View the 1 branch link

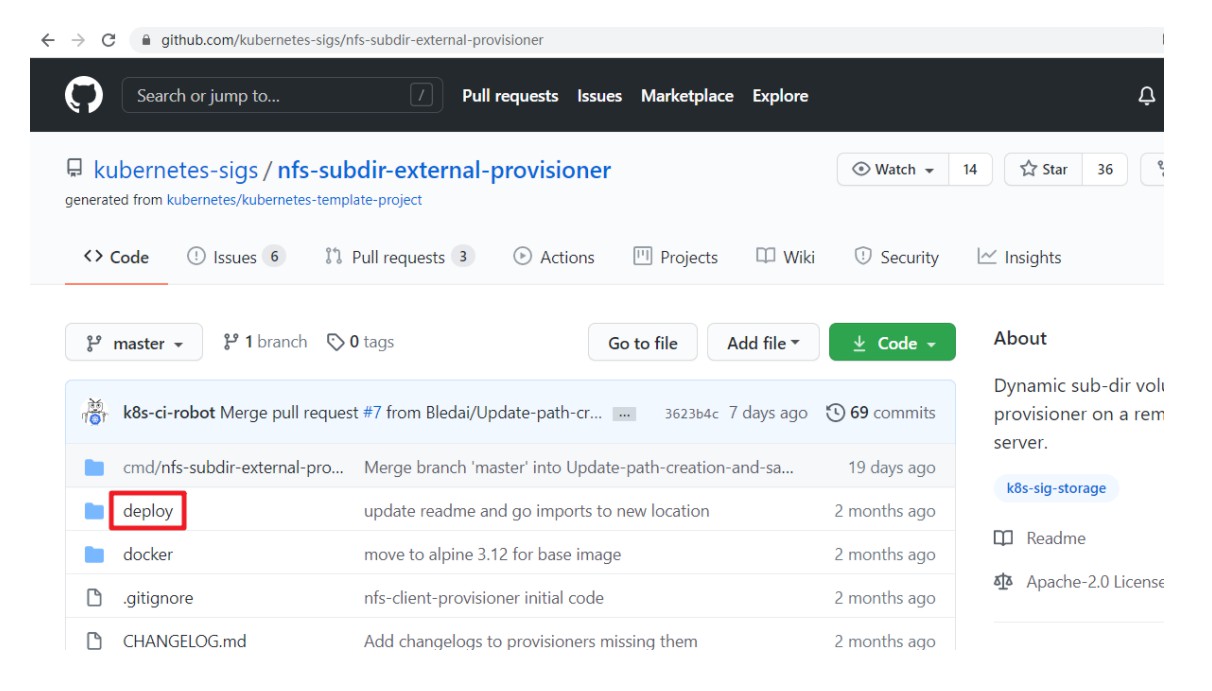(x=265, y=342)
